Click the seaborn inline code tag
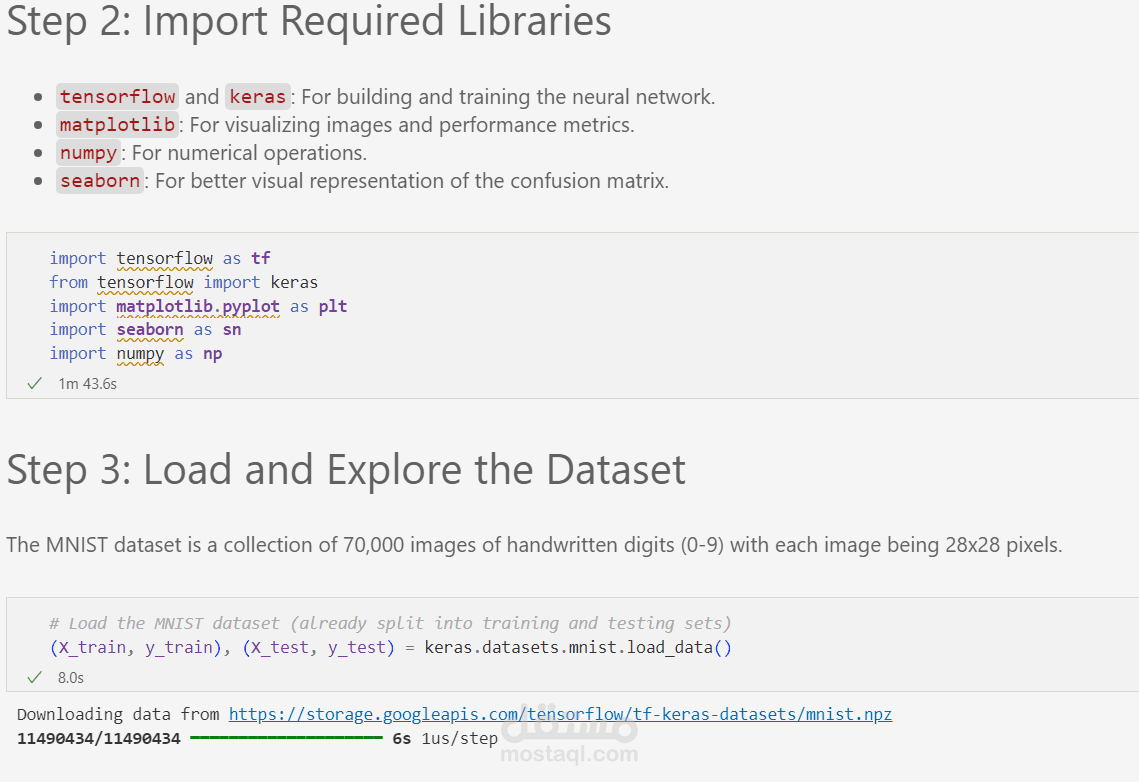This screenshot has width=1139, height=782. 100,181
